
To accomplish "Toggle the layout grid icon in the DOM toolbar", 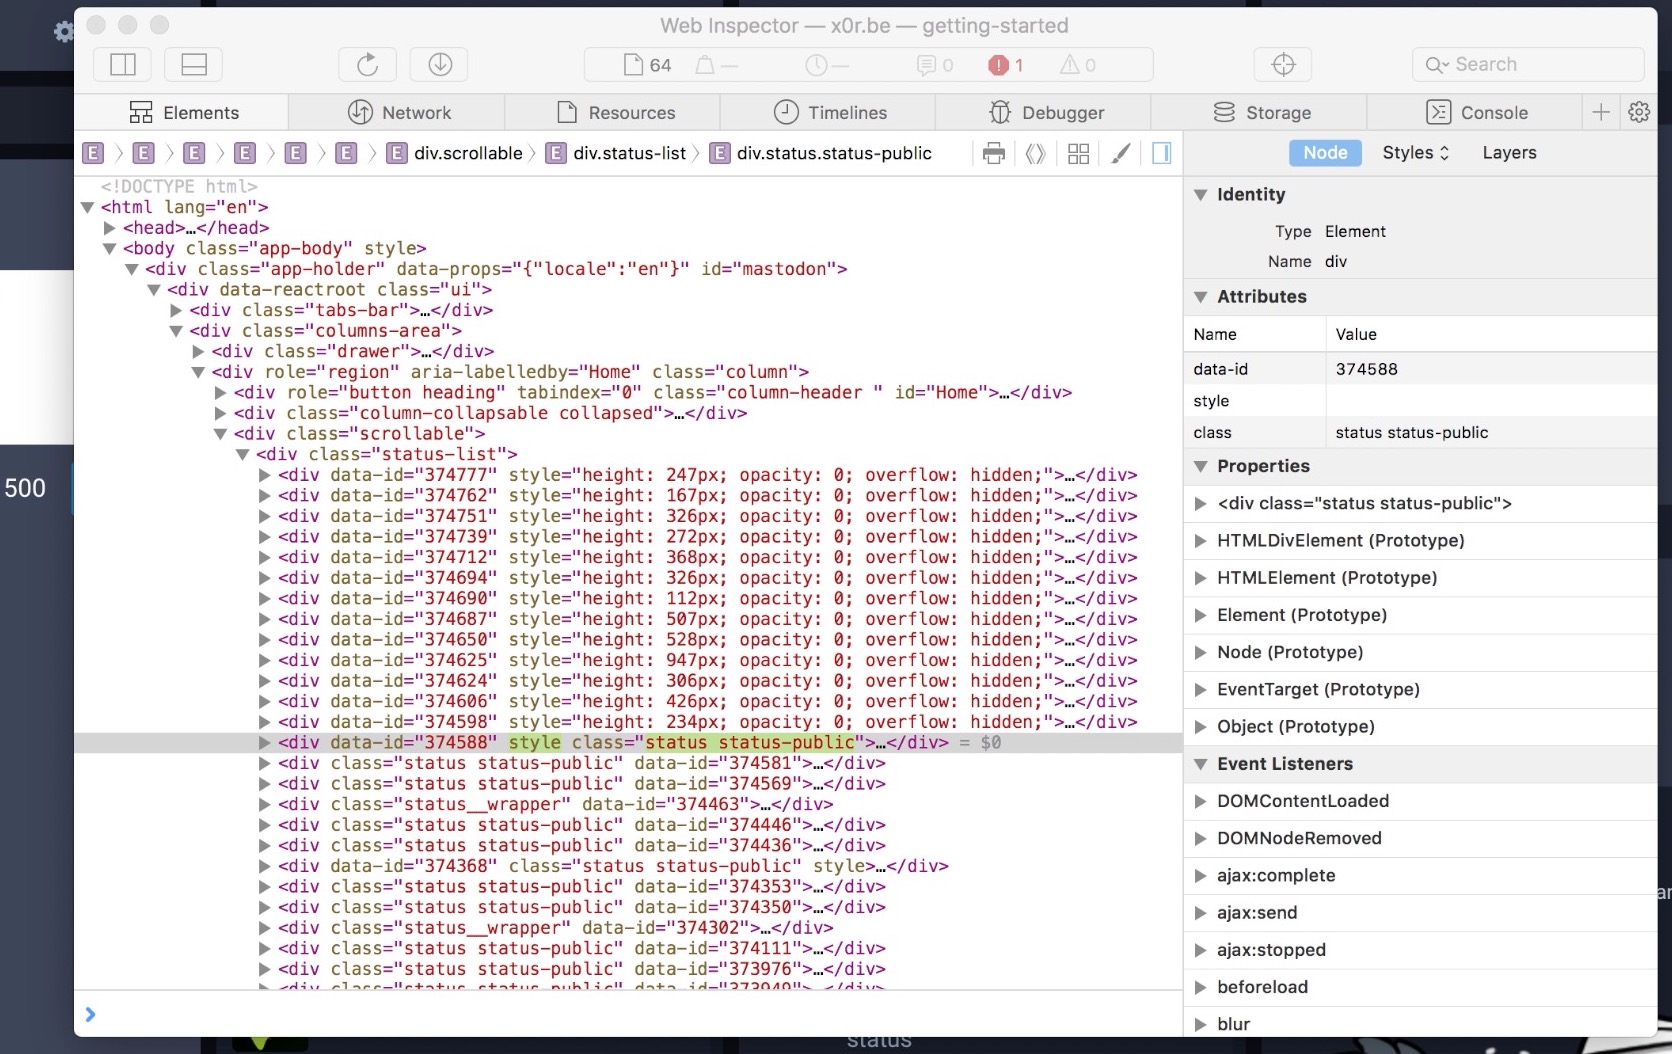I will (1078, 153).
